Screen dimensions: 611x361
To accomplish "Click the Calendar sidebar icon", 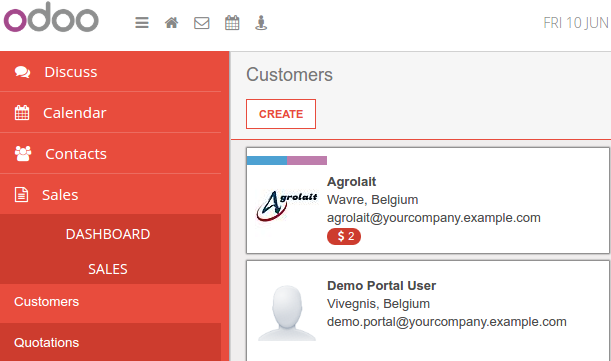I will point(22,113).
